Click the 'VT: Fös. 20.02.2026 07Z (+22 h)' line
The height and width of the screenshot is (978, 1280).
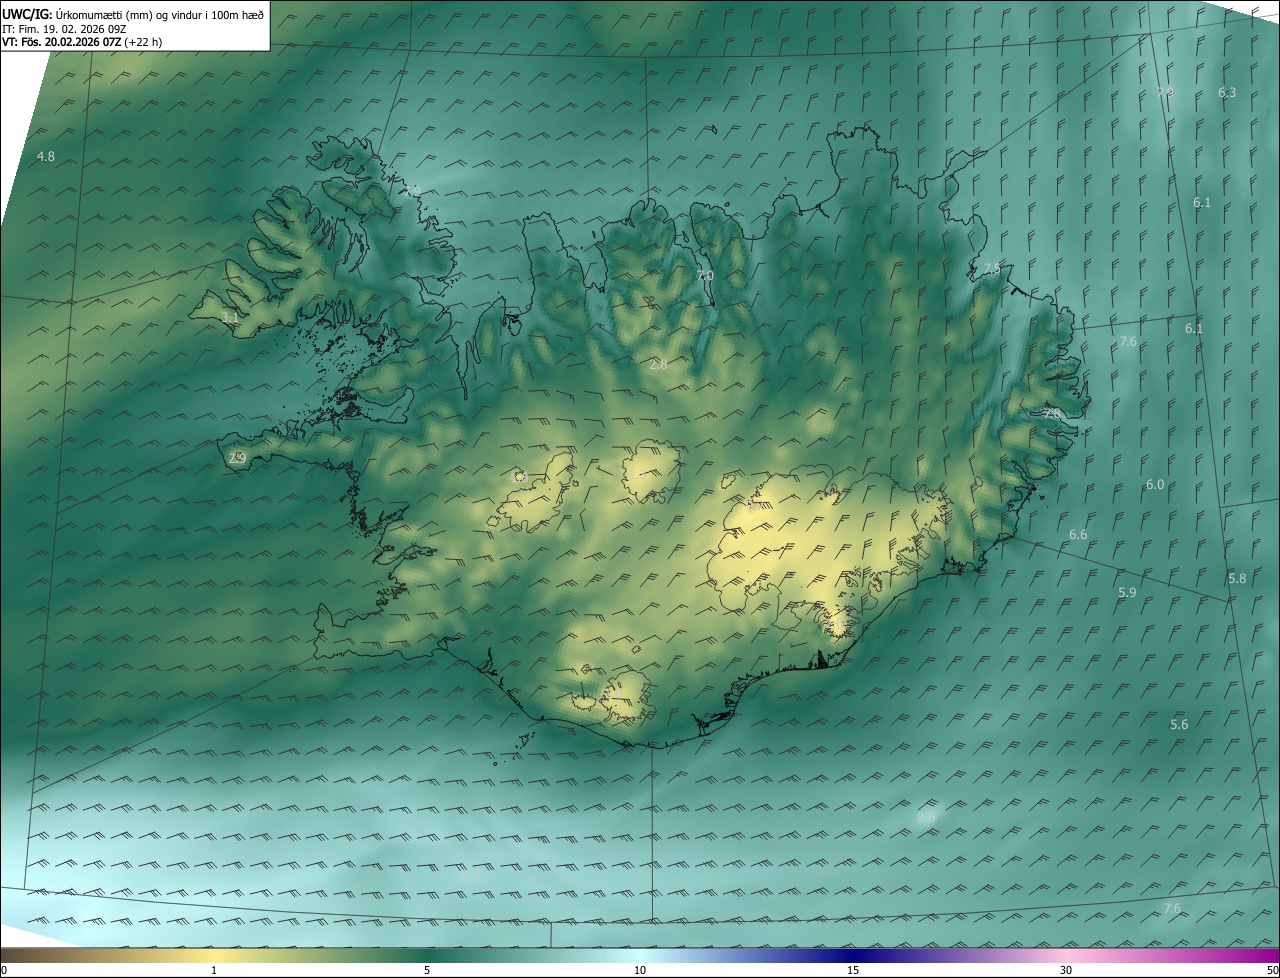(83, 42)
